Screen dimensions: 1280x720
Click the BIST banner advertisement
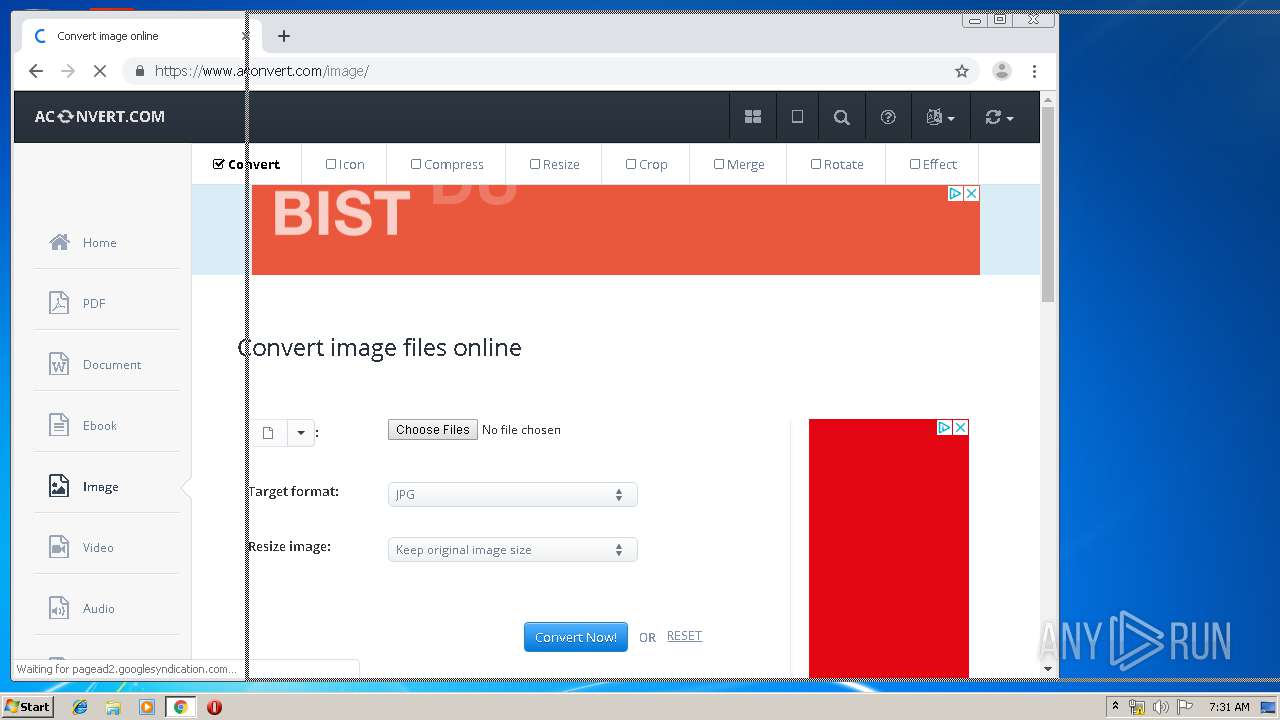(x=615, y=230)
